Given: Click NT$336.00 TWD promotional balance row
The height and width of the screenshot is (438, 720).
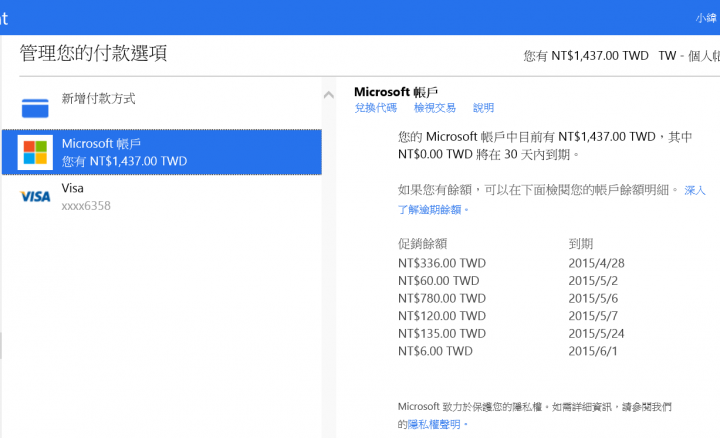Looking at the screenshot, I should click(x=442, y=263).
